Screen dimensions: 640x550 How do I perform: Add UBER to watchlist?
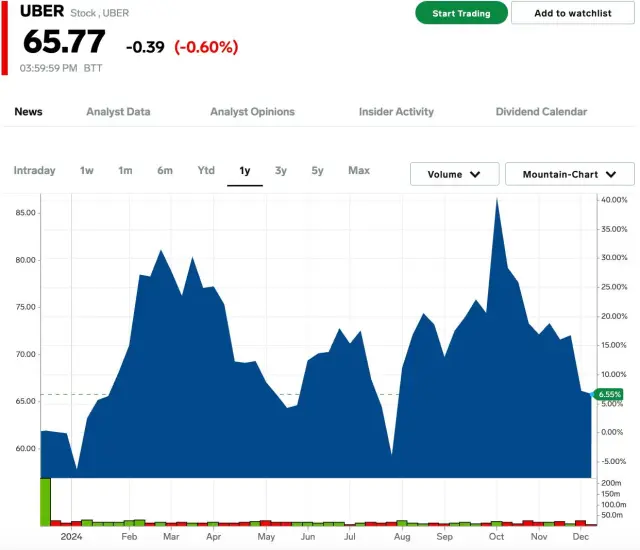573,13
